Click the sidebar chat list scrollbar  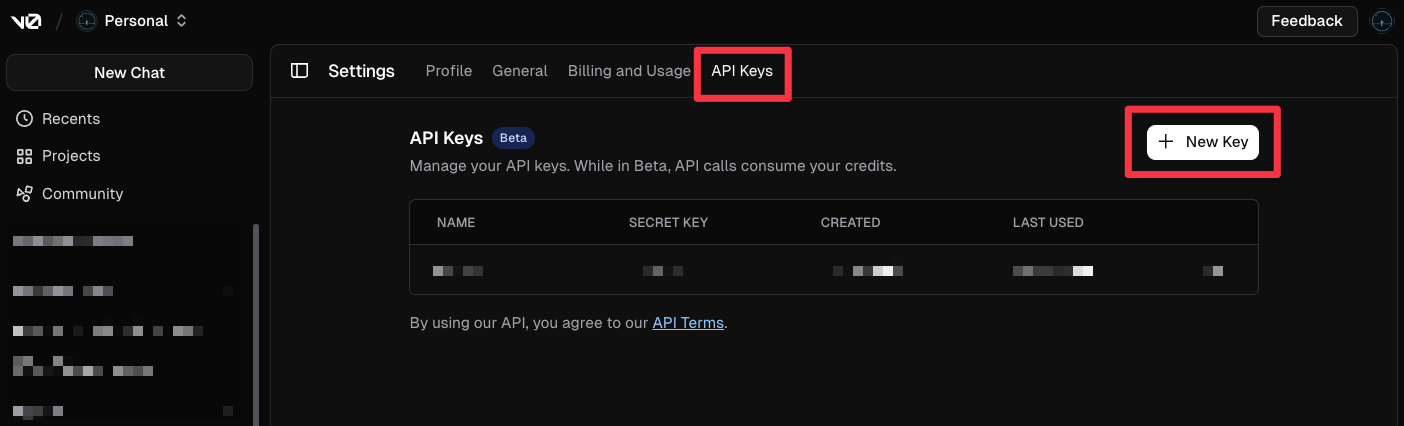(256, 324)
